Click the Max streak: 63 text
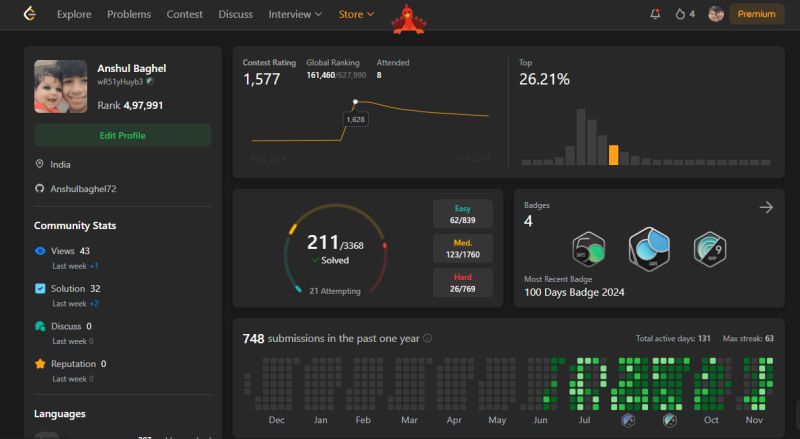Screen dimensions: 800x439 (748, 338)
